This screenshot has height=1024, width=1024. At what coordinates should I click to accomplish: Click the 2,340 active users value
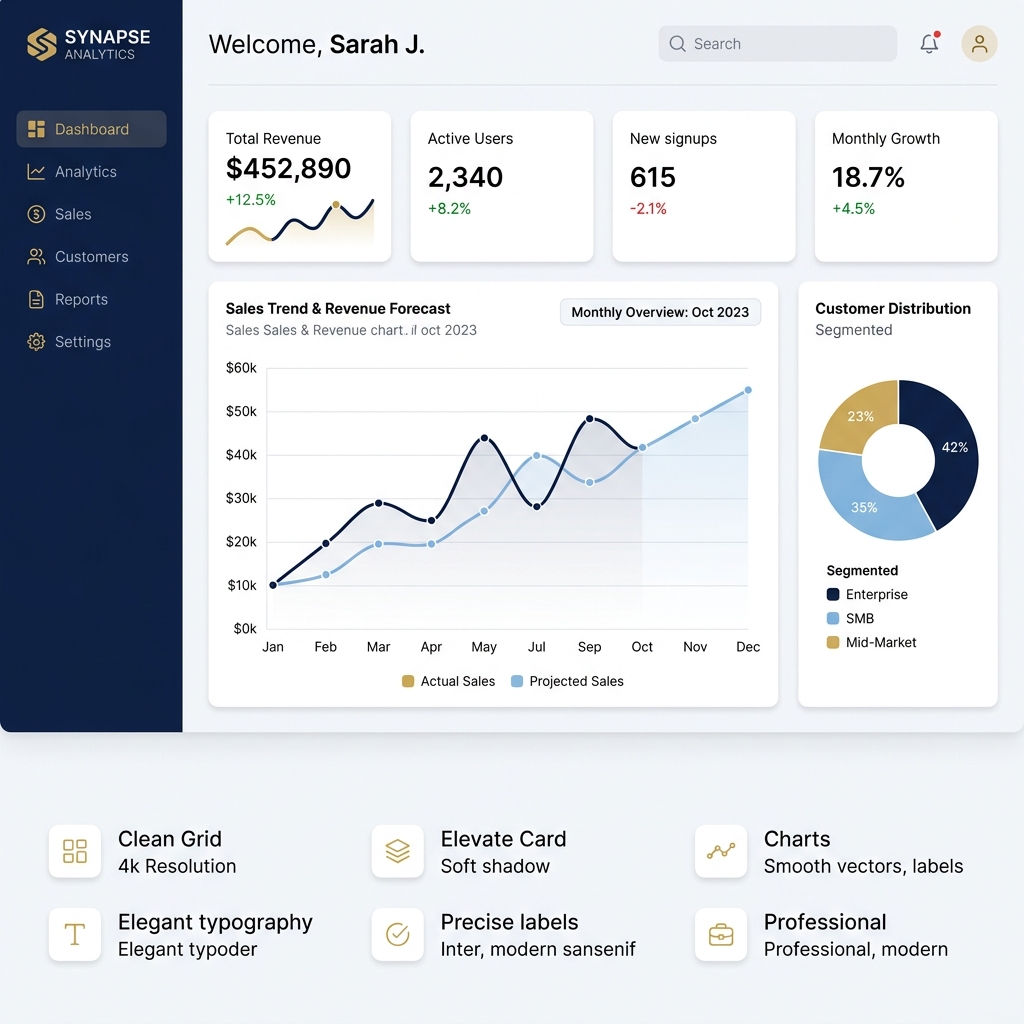(x=465, y=177)
